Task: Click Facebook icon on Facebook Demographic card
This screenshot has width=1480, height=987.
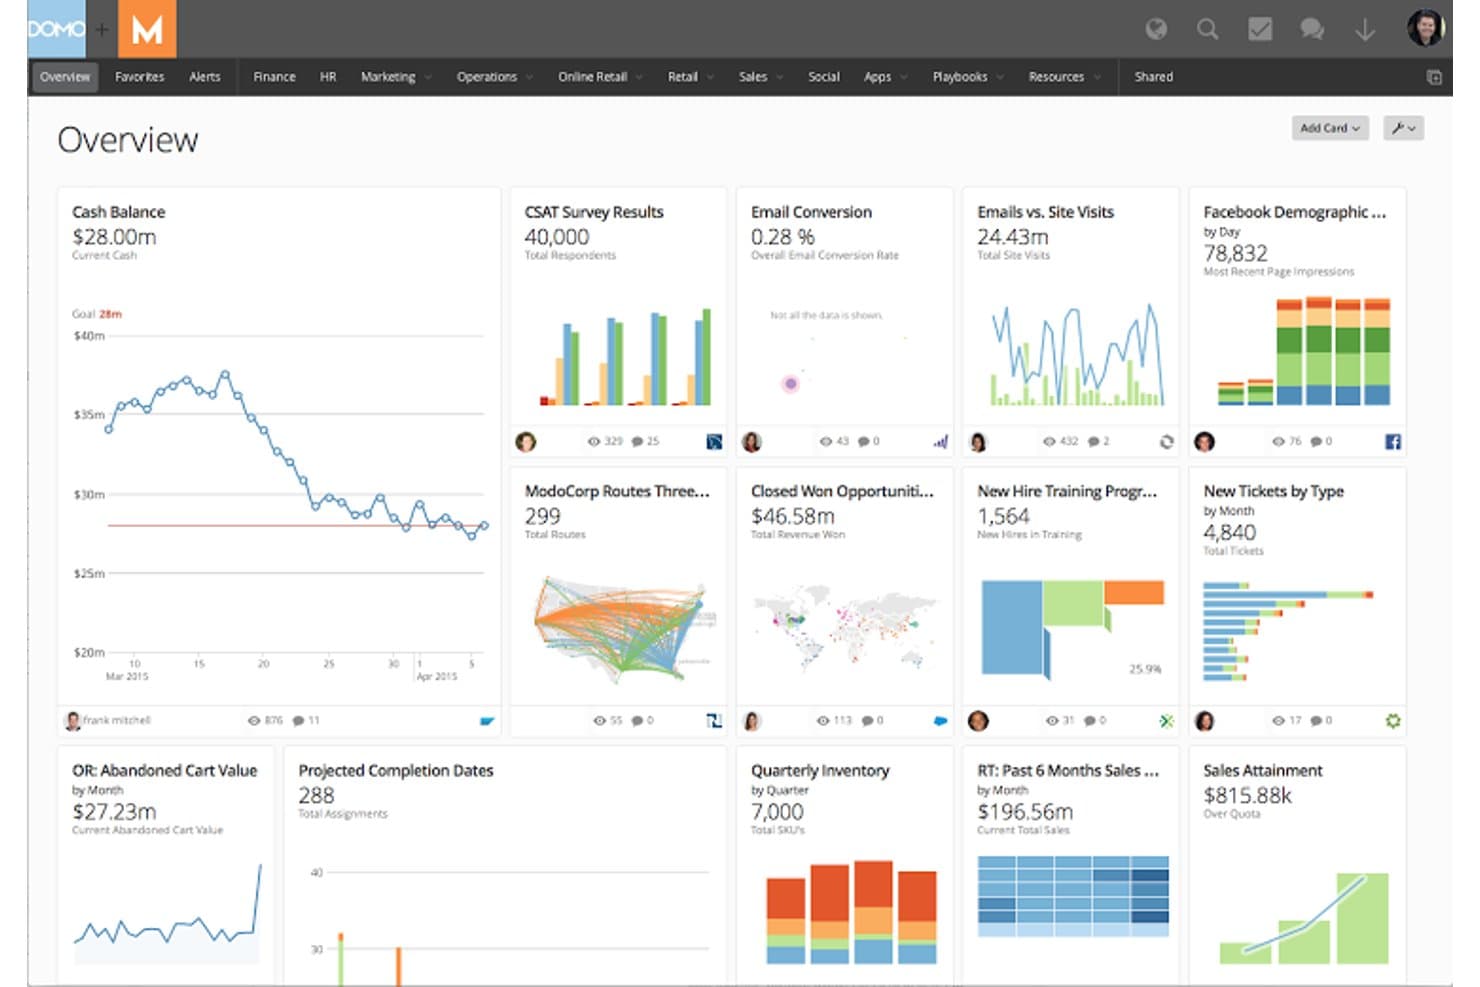Action: [x=1393, y=441]
